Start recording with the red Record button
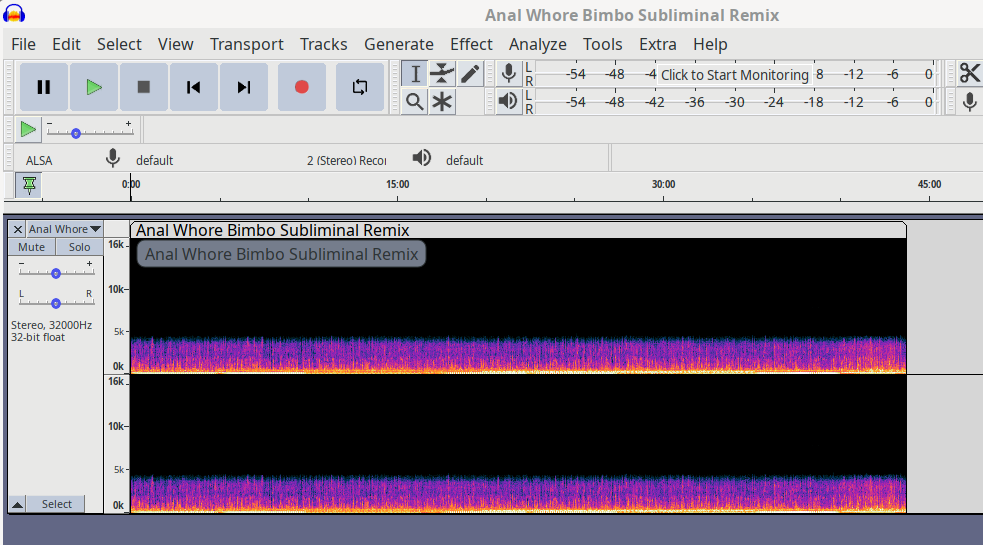This screenshot has height=545, width=983. [x=302, y=87]
